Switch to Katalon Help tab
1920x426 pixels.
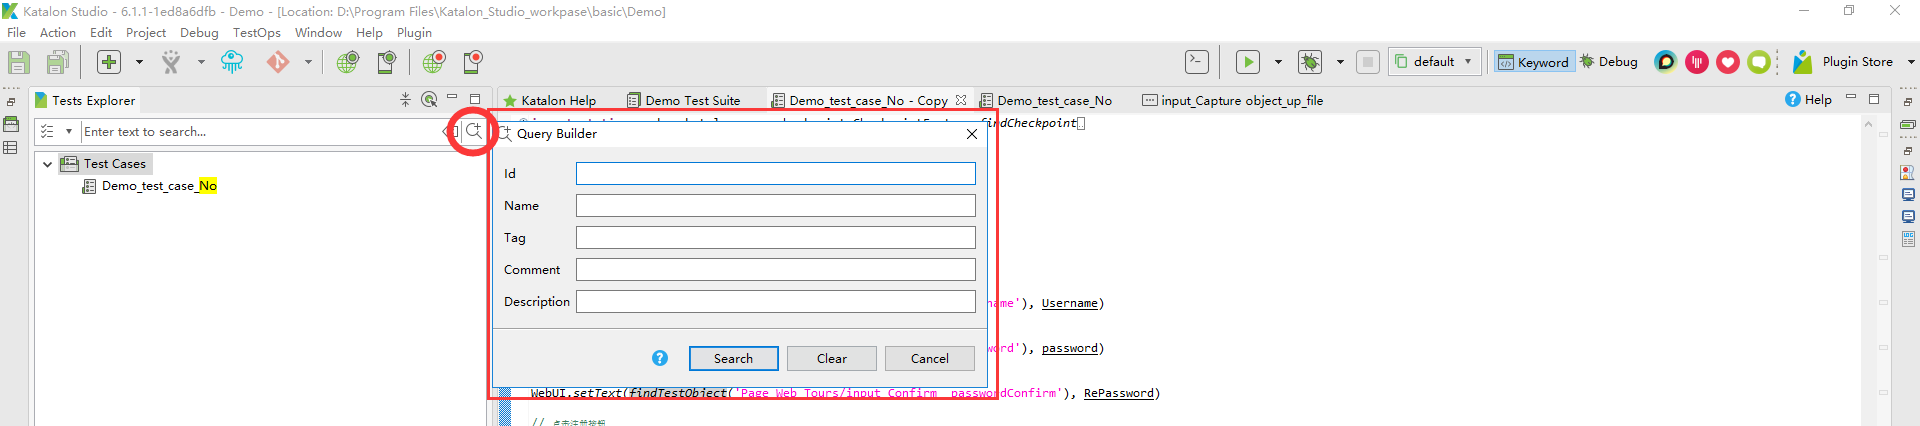click(x=550, y=101)
